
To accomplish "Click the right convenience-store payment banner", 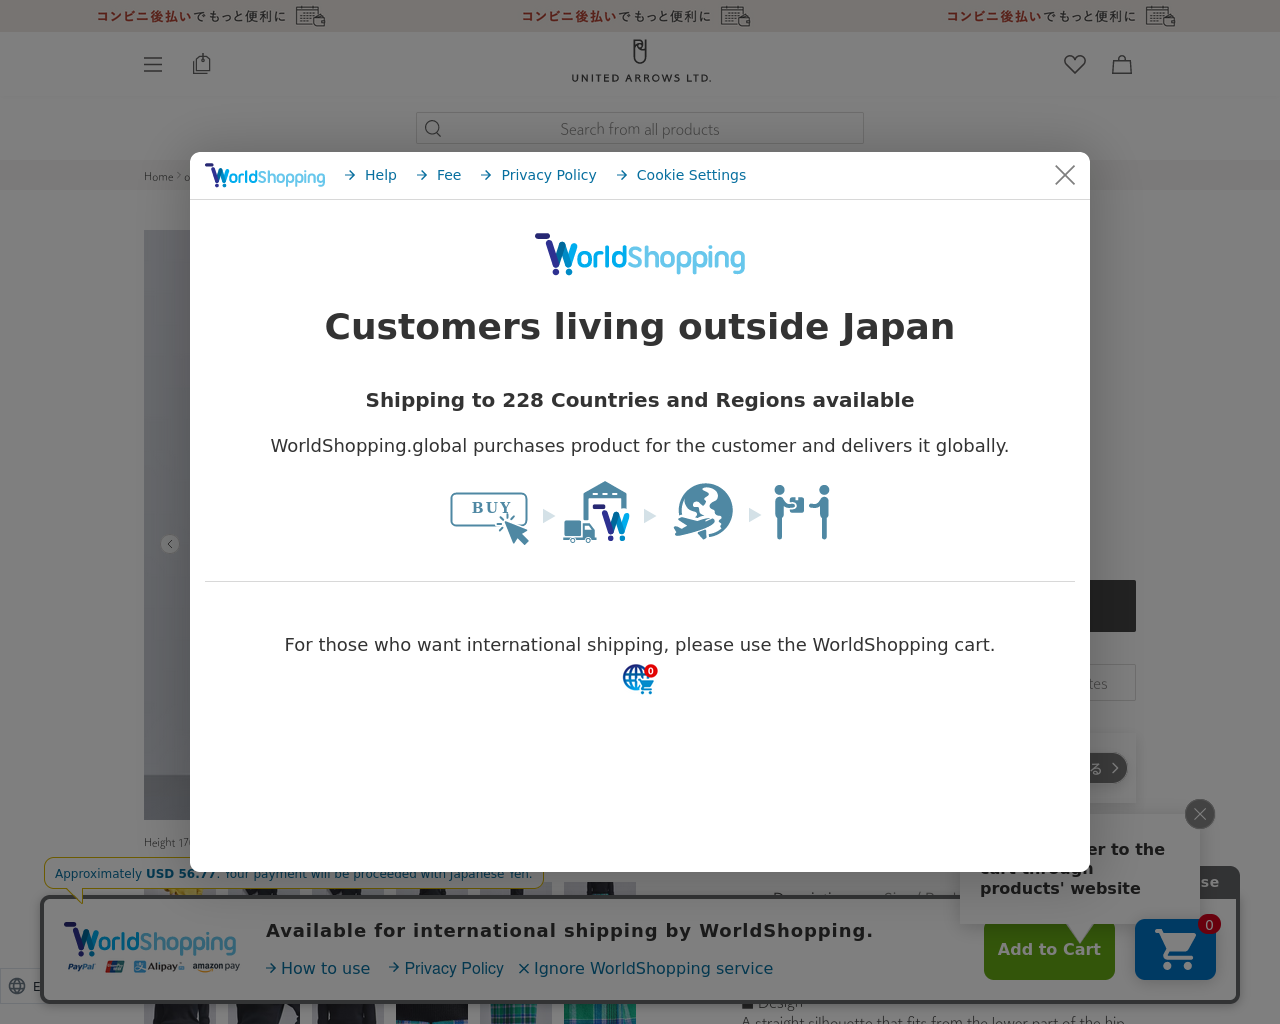I will 1061,16.
